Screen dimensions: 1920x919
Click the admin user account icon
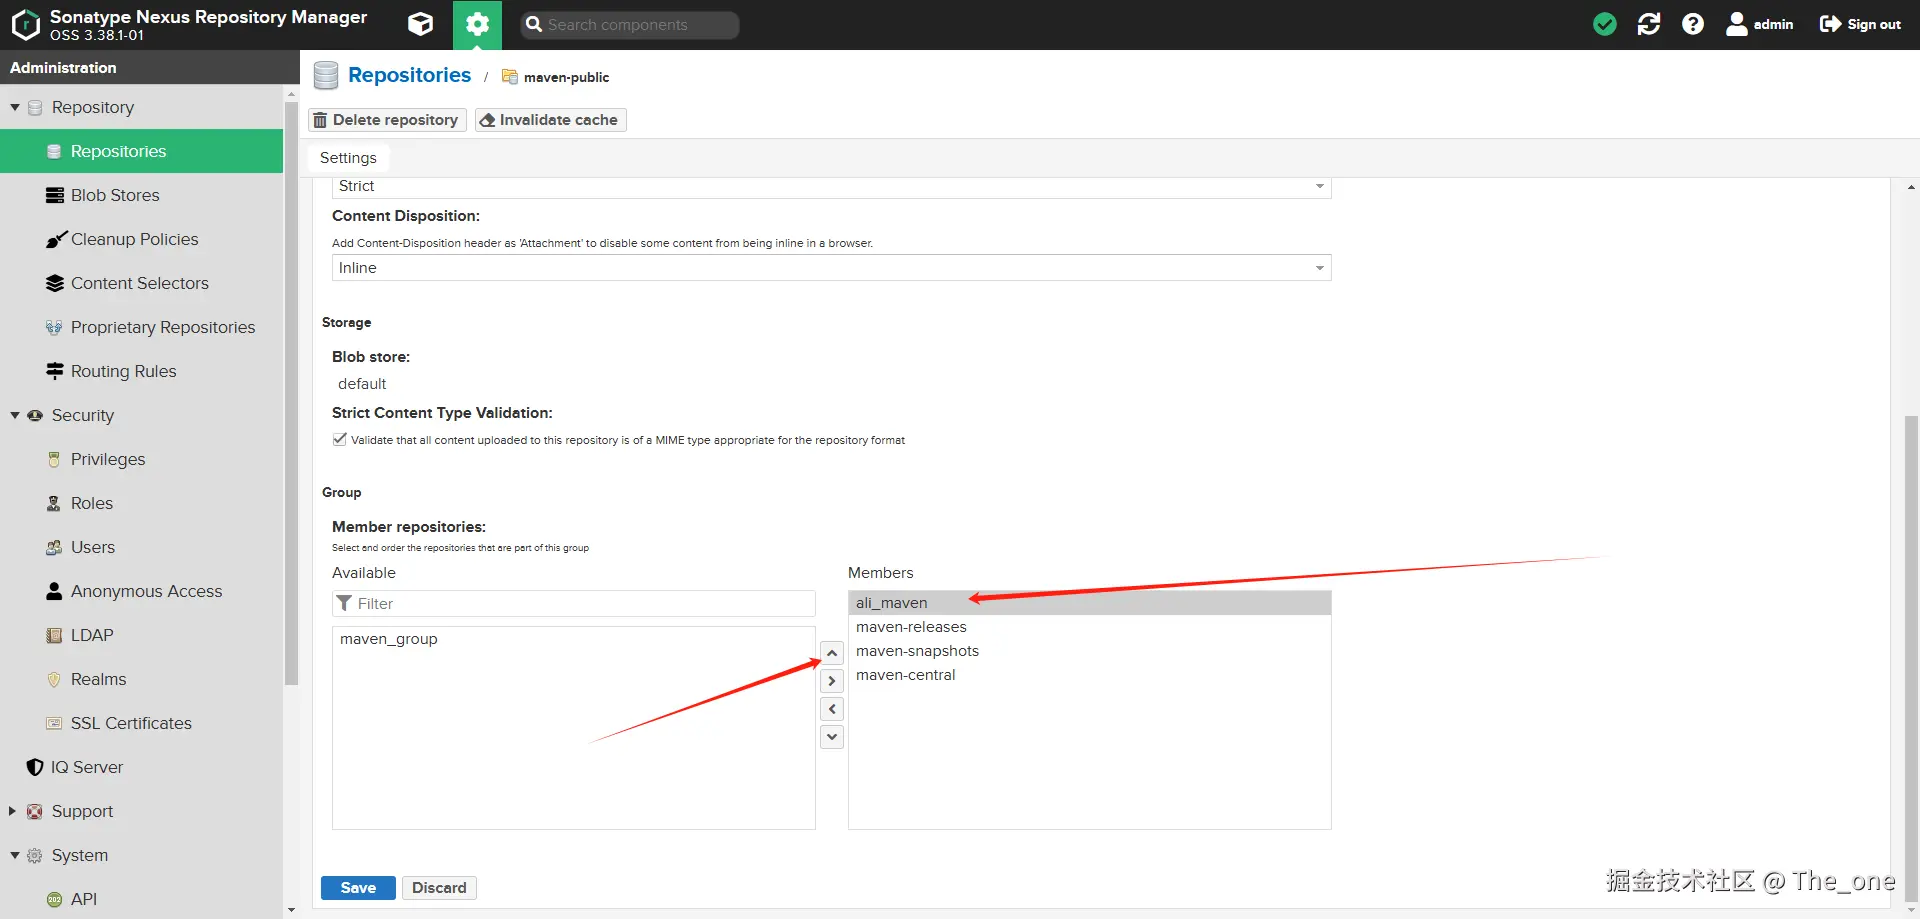(1737, 24)
